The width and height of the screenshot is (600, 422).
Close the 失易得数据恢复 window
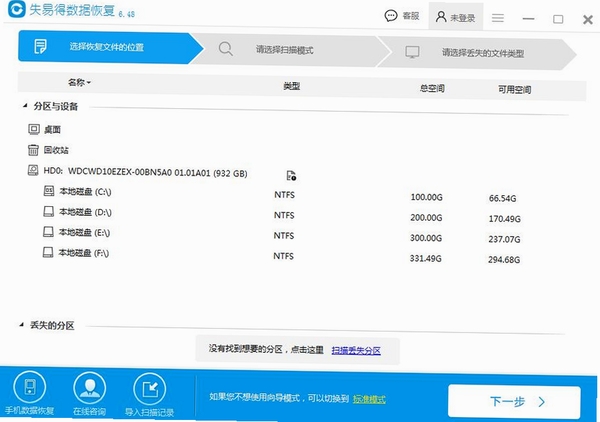pos(588,20)
